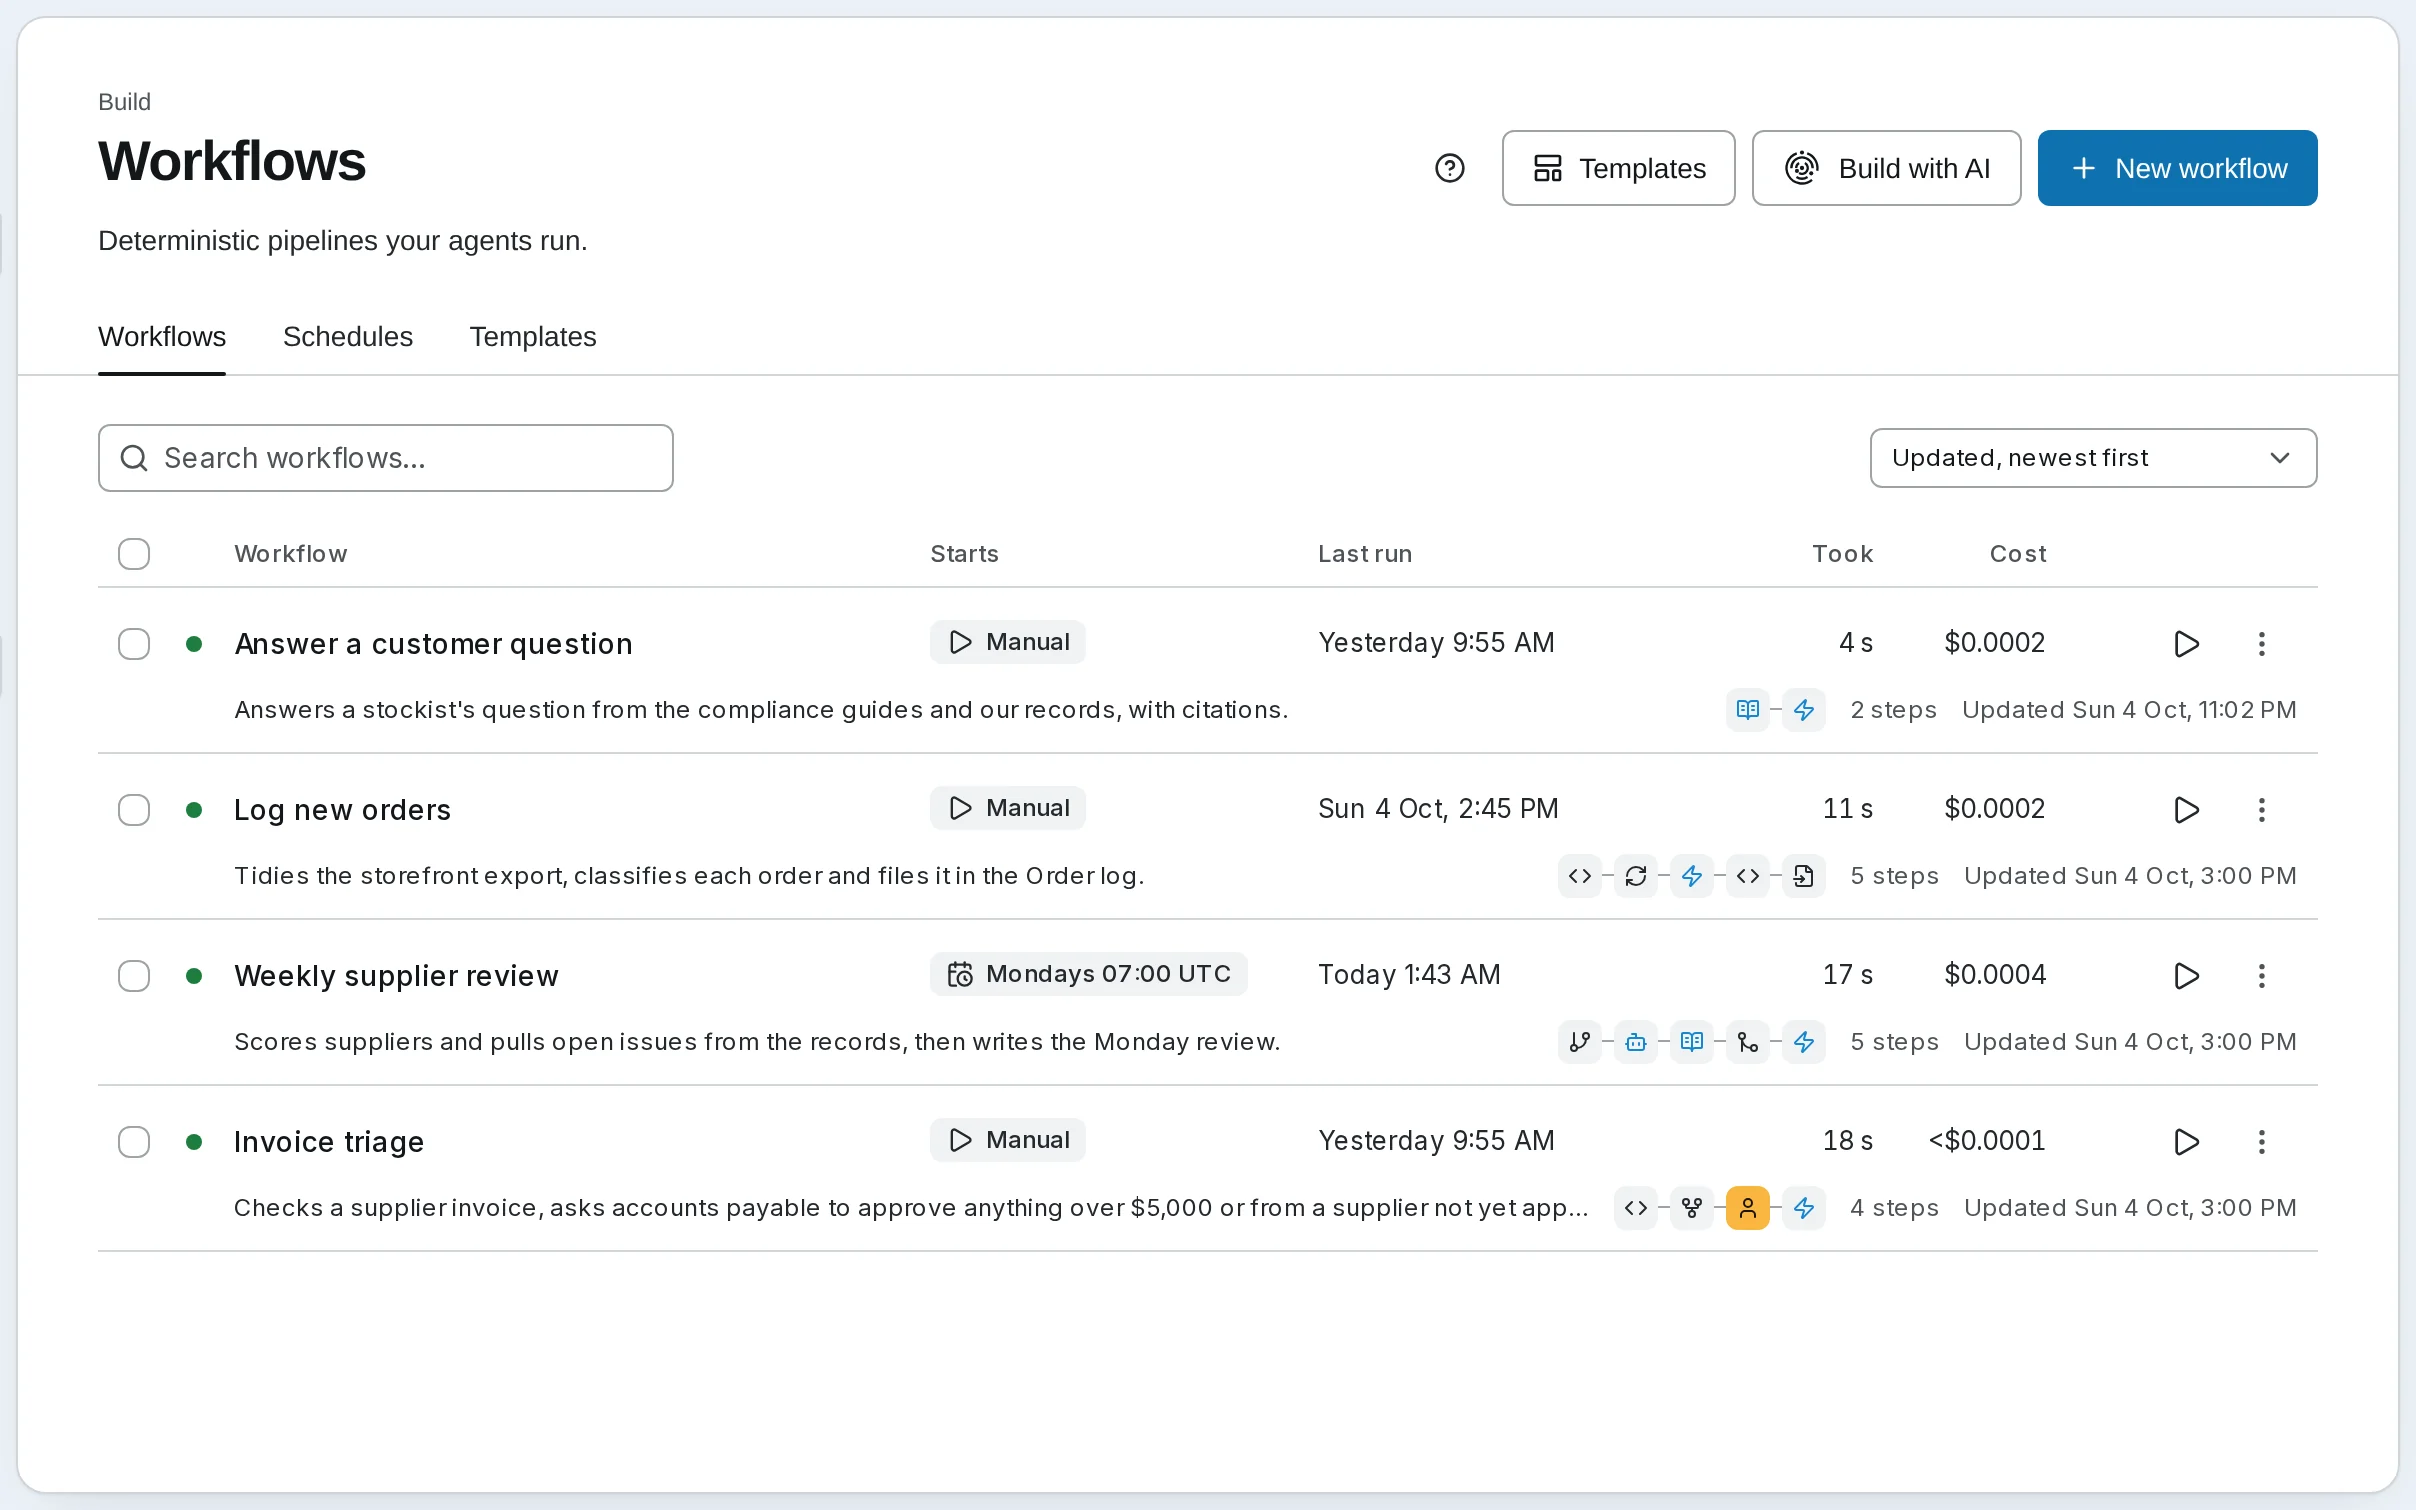
Task: Open the Weekly supplier review workflow
Action: tap(396, 976)
